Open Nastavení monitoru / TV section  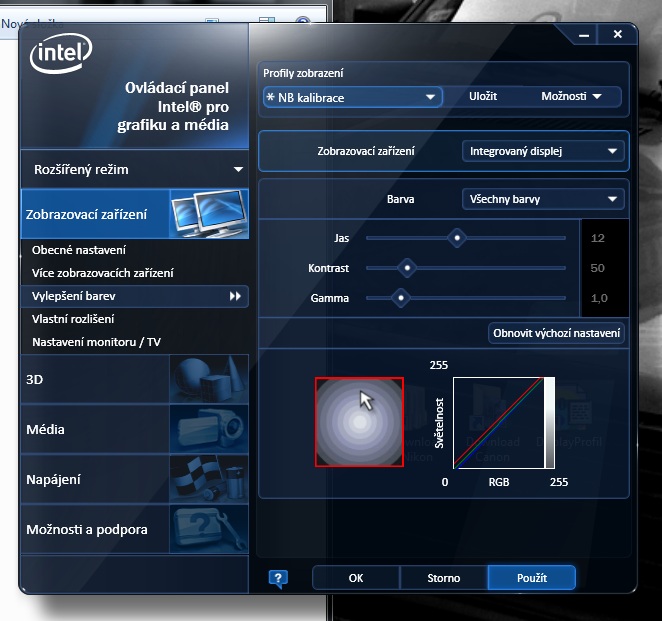tap(96, 342)
